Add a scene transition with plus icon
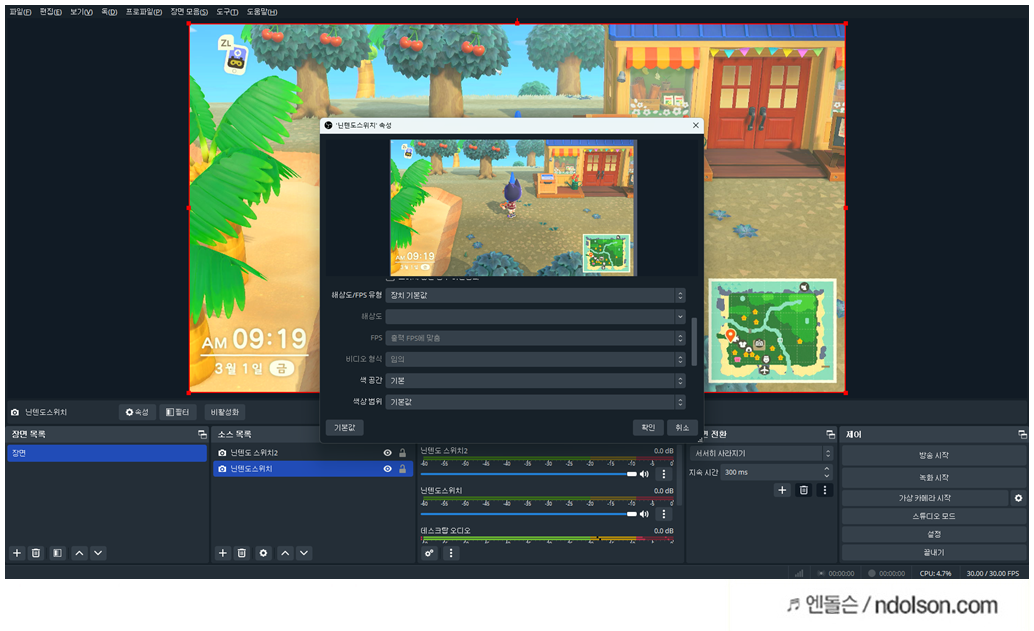This screenshot has width=1034, height=631. pos(782,490)
